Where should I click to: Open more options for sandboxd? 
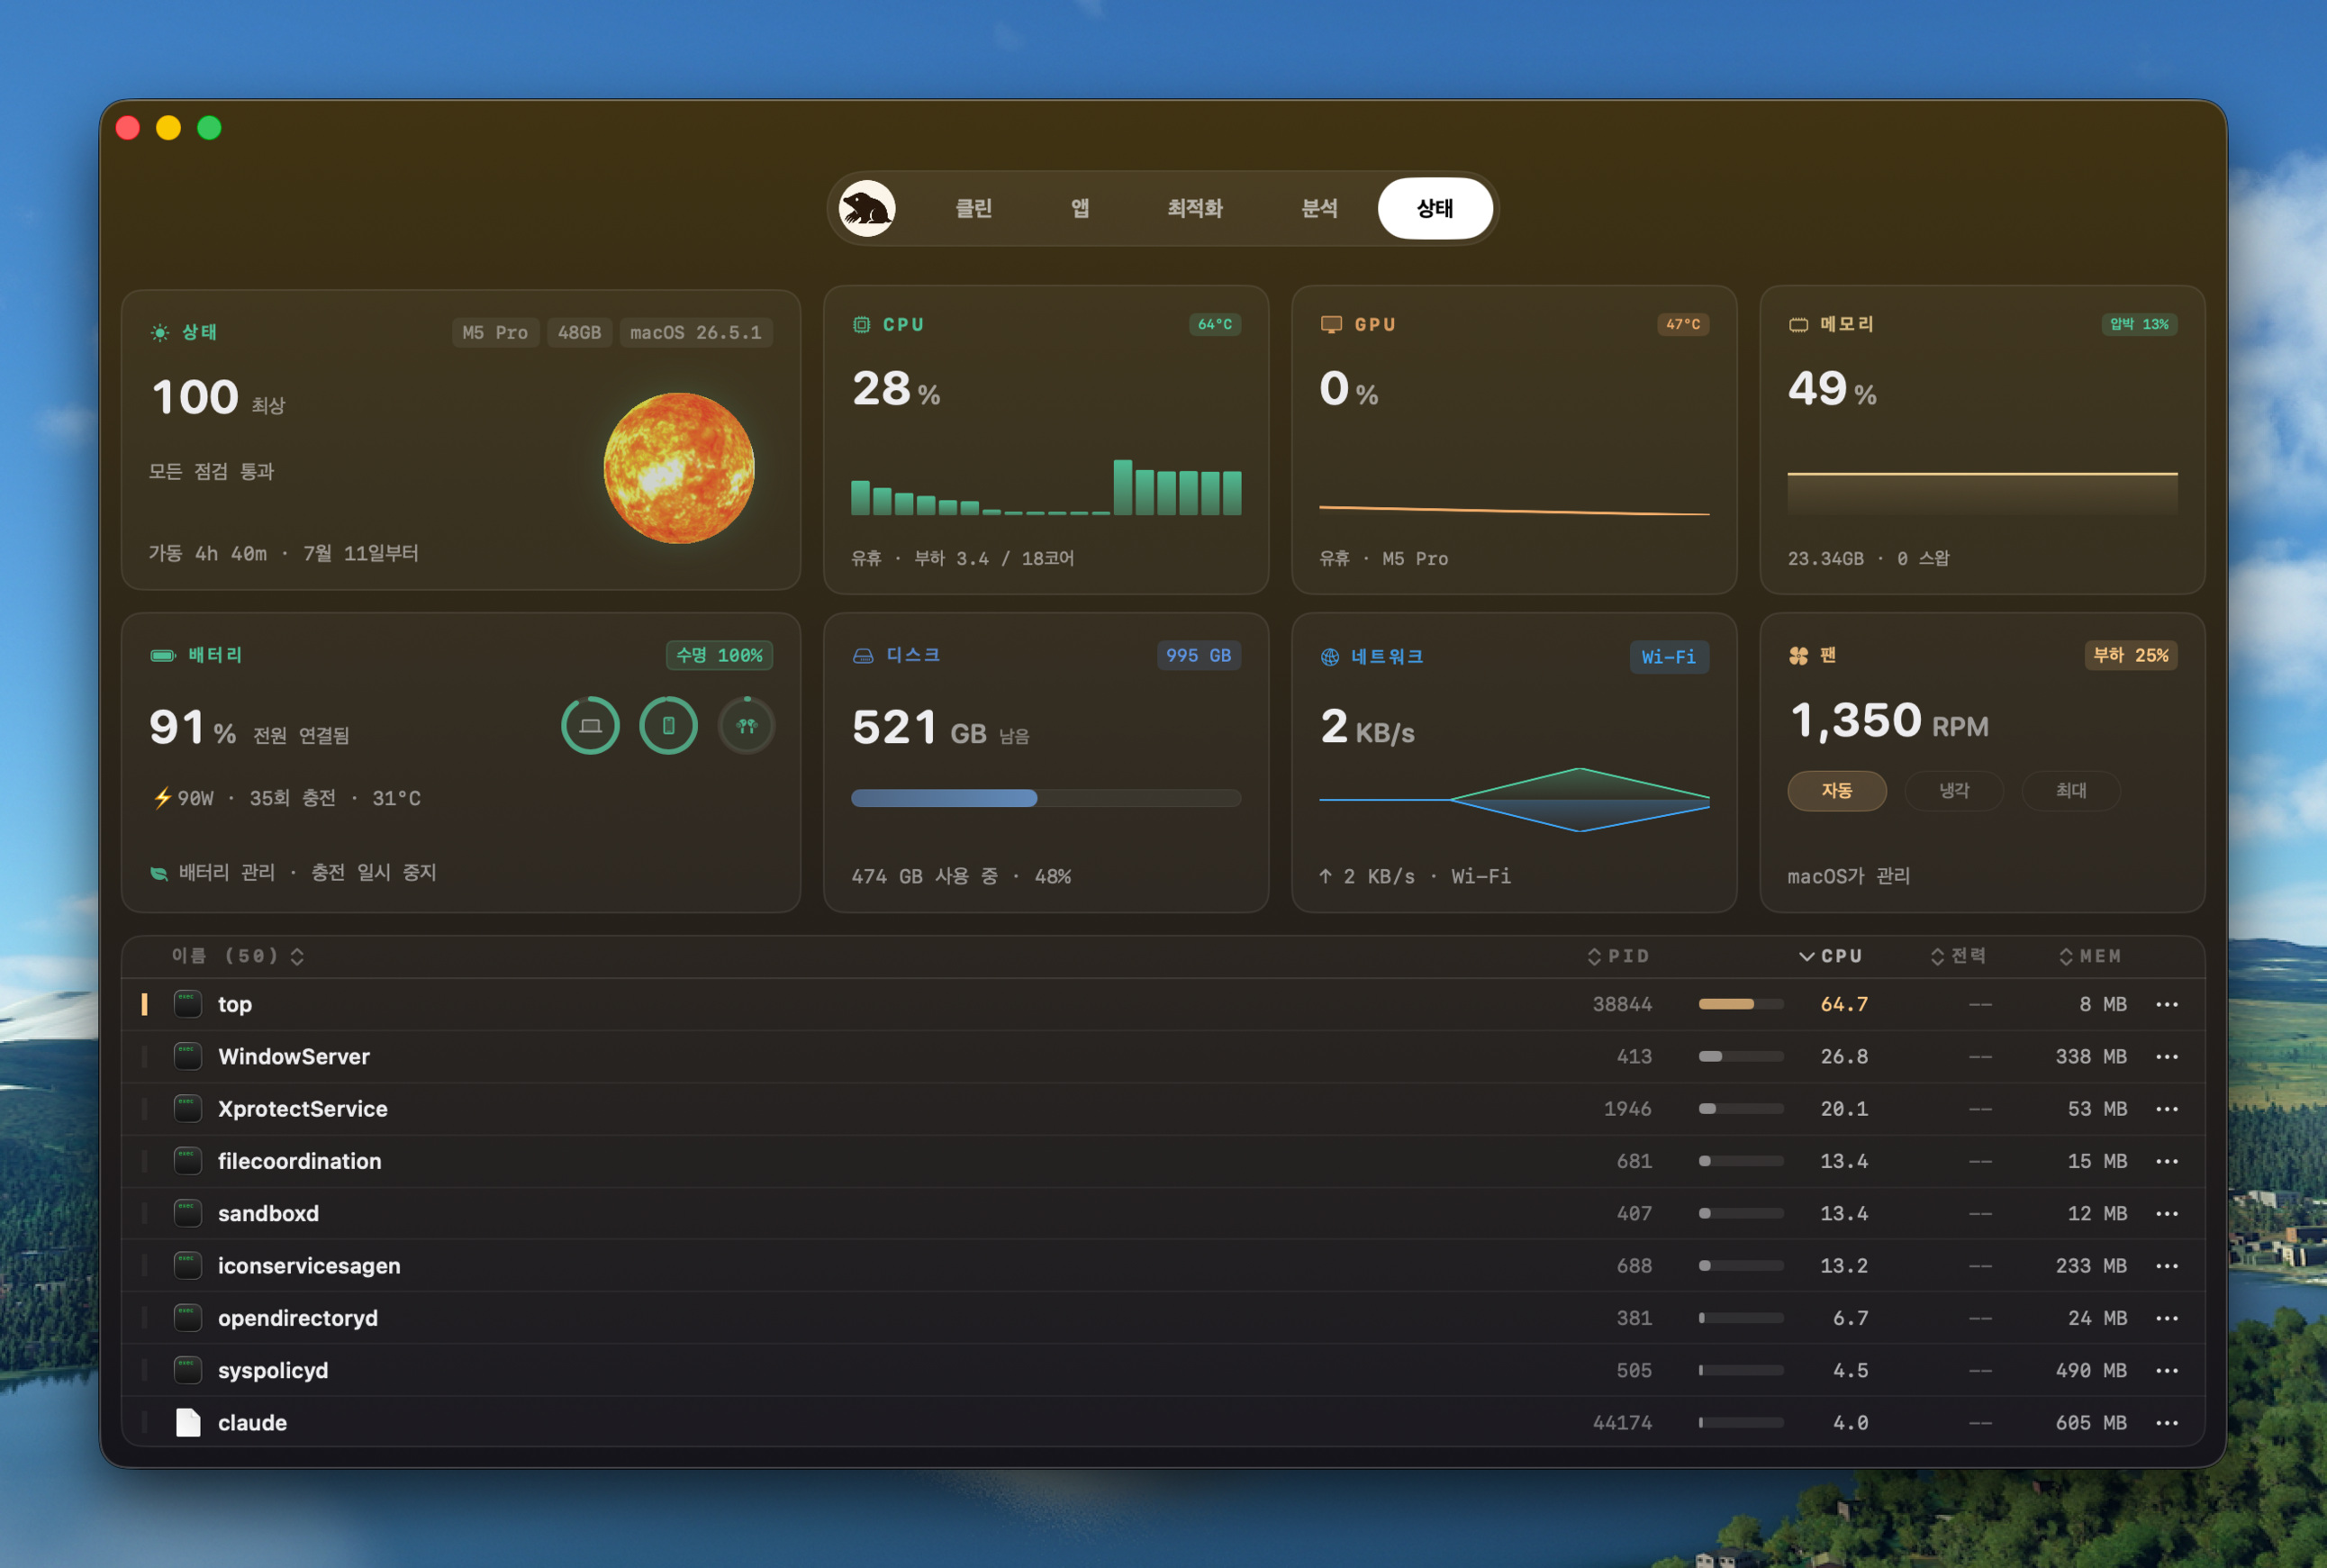point(2167,1213)
